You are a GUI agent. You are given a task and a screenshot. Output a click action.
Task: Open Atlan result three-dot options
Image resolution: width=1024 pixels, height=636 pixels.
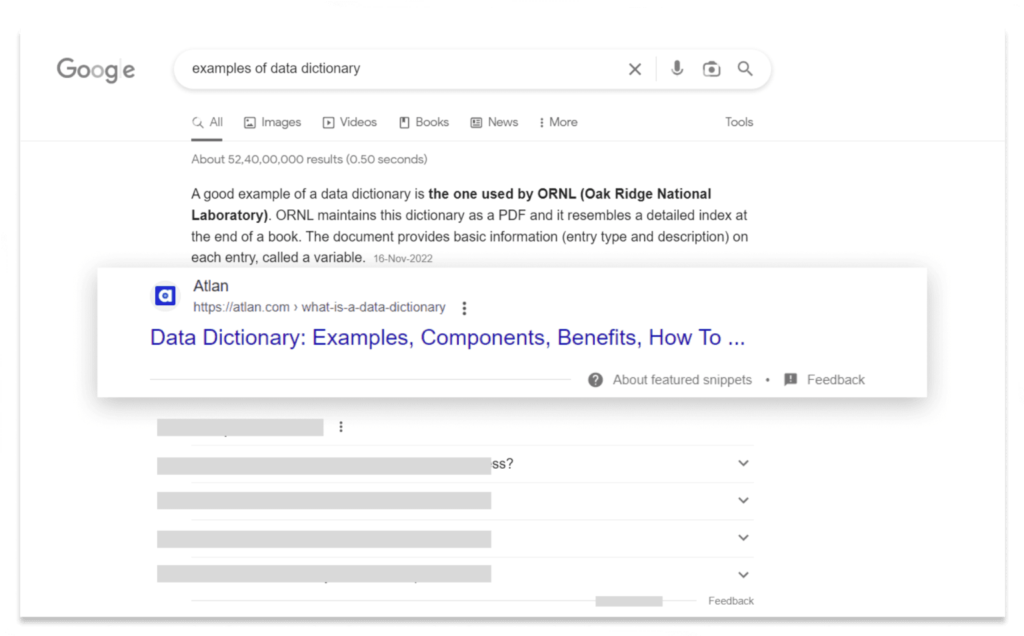[464, 308]
